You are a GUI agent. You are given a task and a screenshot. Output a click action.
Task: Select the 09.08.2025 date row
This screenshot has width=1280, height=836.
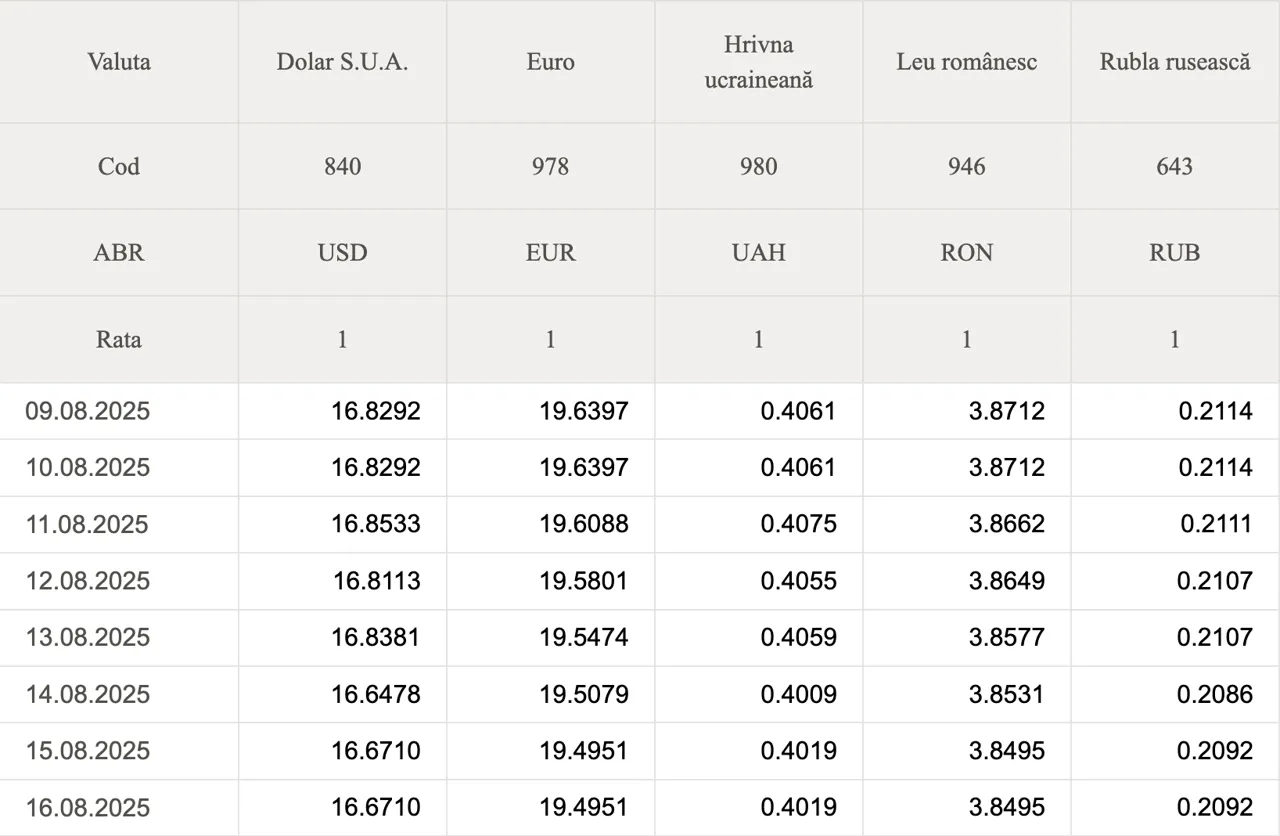pyautogui.click(x=88, y=411)
